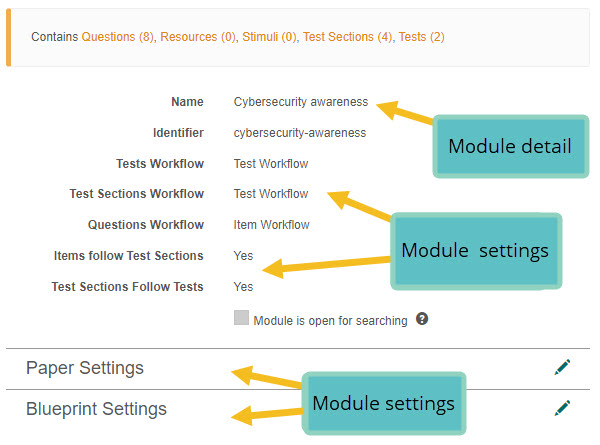Click the Blueprint Settings pencil edit icon
Image resolution: width=600 pixels, height=445 pixels.
[x=562, y=408]
